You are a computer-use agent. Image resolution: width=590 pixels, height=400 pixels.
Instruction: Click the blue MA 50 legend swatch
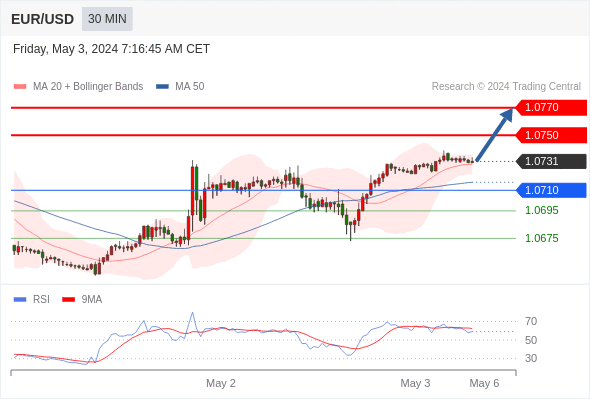[162, 87]
